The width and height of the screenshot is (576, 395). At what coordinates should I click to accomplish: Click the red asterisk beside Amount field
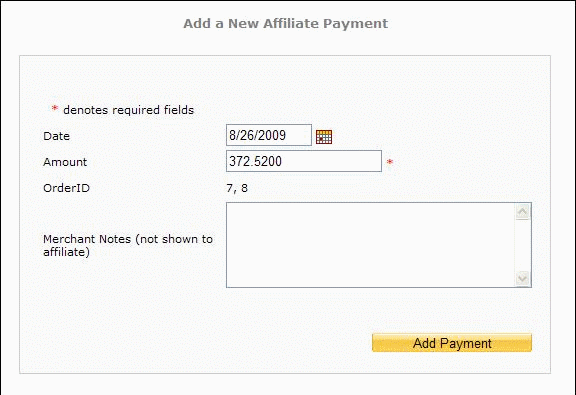[390, 162]
